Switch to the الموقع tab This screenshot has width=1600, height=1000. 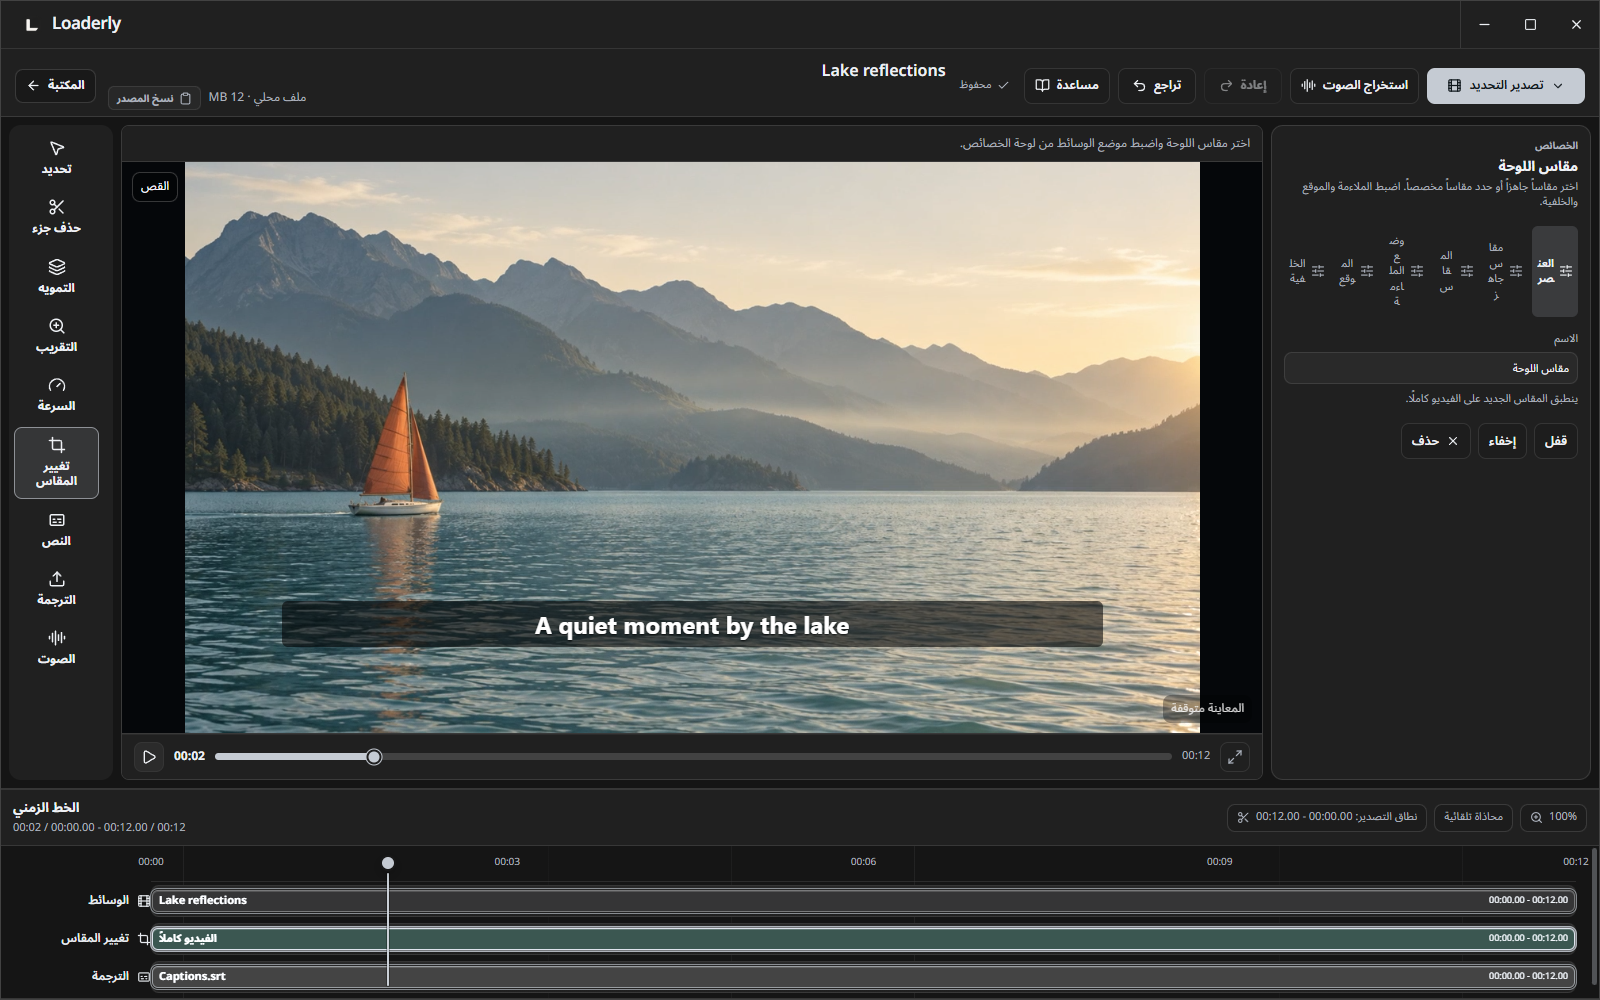pyautogui.click(x=1356, y=271)
